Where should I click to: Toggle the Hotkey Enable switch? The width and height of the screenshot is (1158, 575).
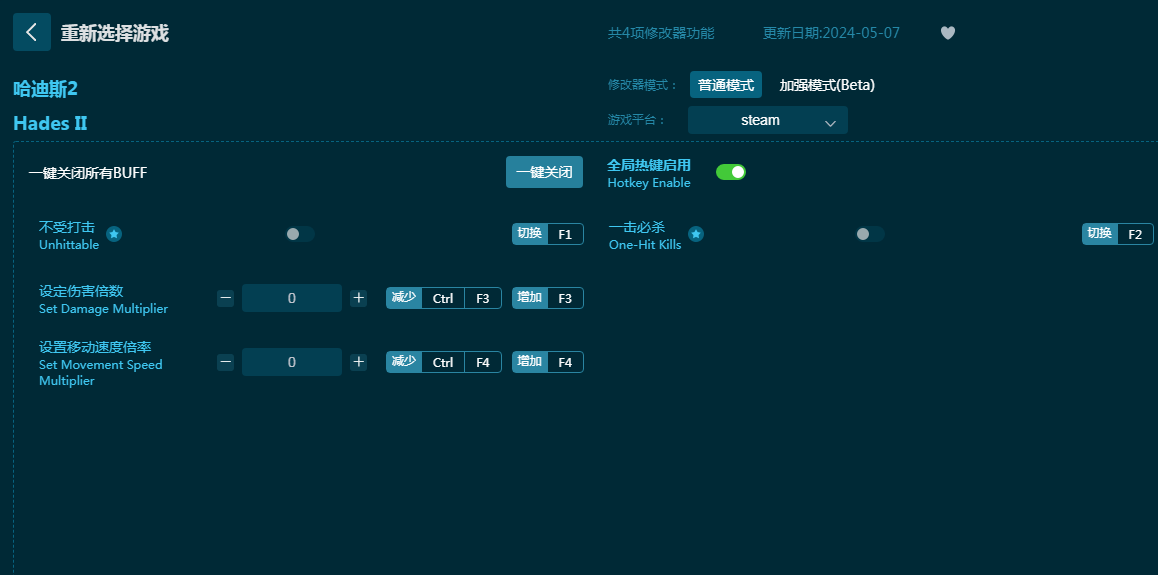[x=730, y=172]
